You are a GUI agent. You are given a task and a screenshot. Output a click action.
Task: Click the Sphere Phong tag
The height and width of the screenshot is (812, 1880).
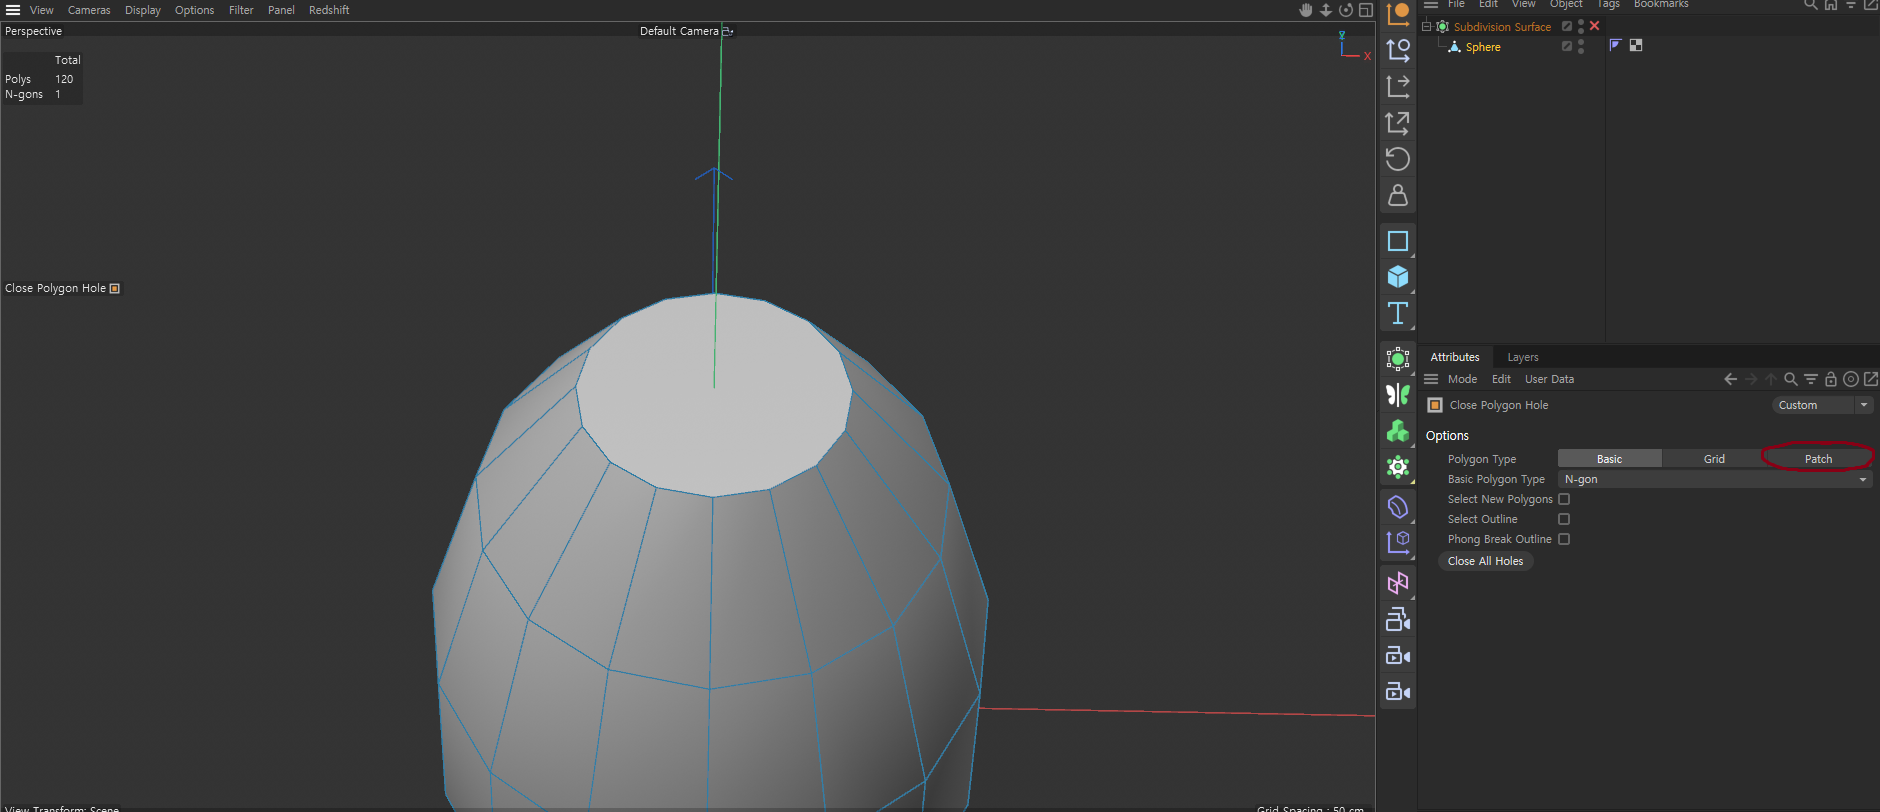[1615, 45]
